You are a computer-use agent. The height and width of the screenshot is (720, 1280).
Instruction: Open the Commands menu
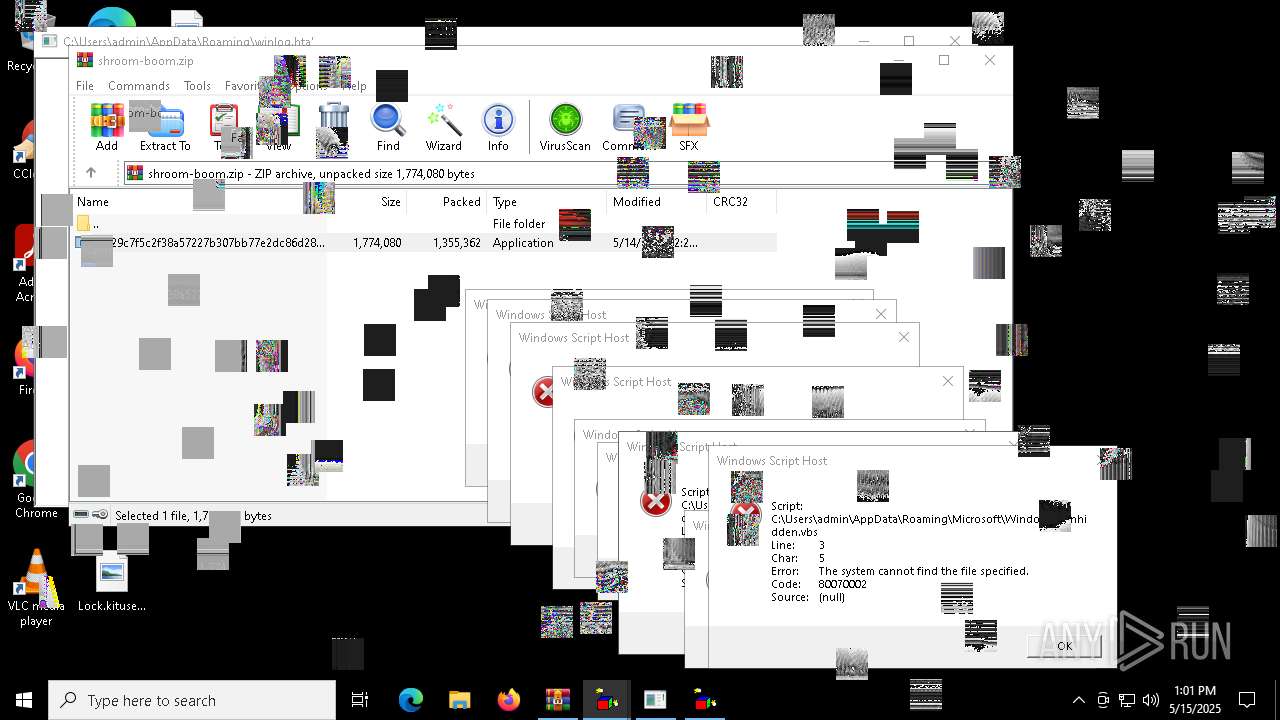(139, 86)
